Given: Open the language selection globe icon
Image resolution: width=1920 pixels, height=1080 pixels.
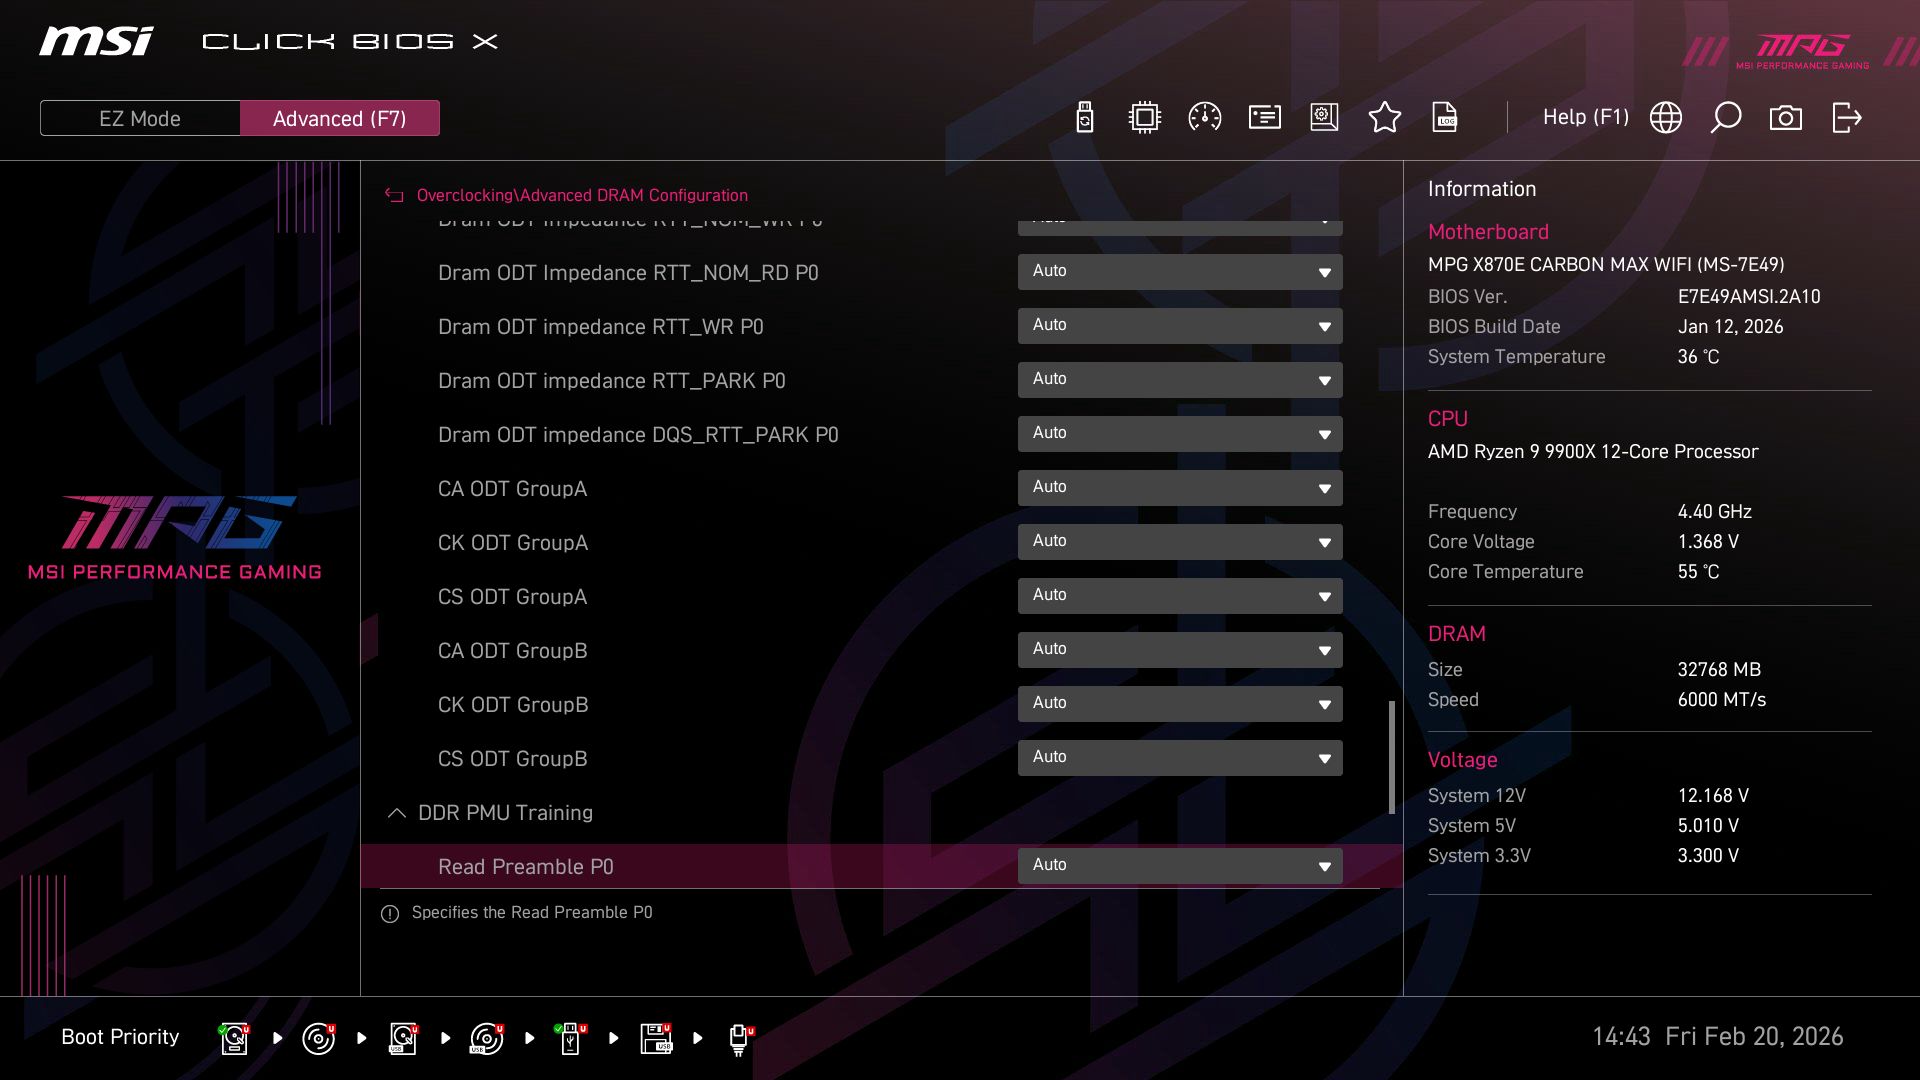Looking at the screenshot, I should click(1665, 117).
